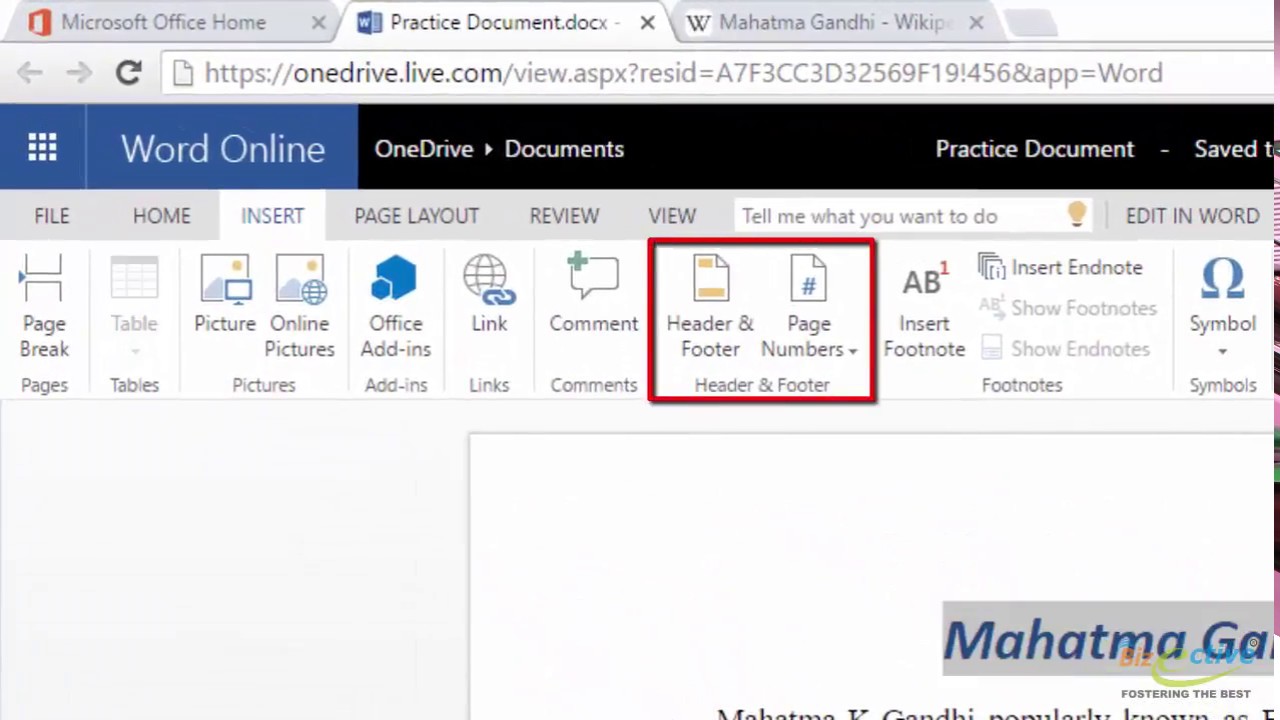This screenshot has width=1280, height=720.
Task: Click Insert Endnote
Action: tap(1060, 267)
